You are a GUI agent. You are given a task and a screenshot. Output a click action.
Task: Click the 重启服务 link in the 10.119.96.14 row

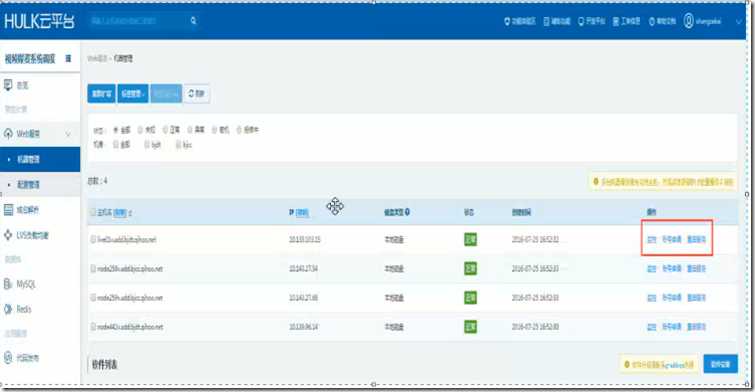coord(696,327)
